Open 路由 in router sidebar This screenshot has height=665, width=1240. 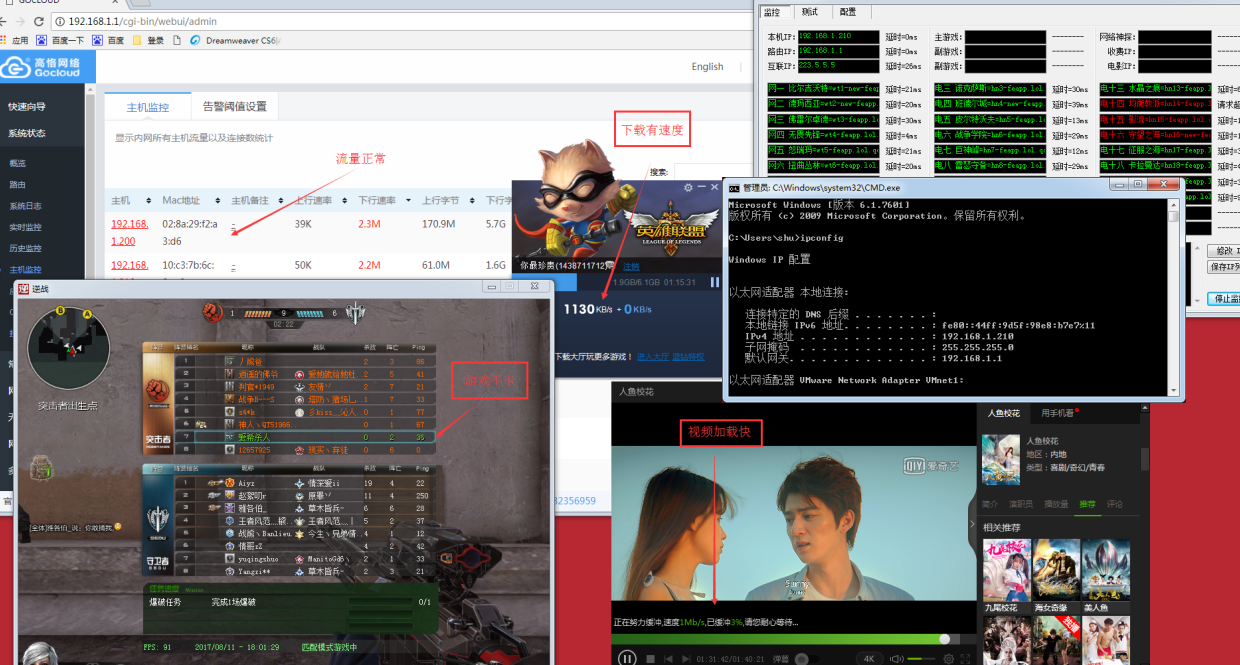coord(18,185)
